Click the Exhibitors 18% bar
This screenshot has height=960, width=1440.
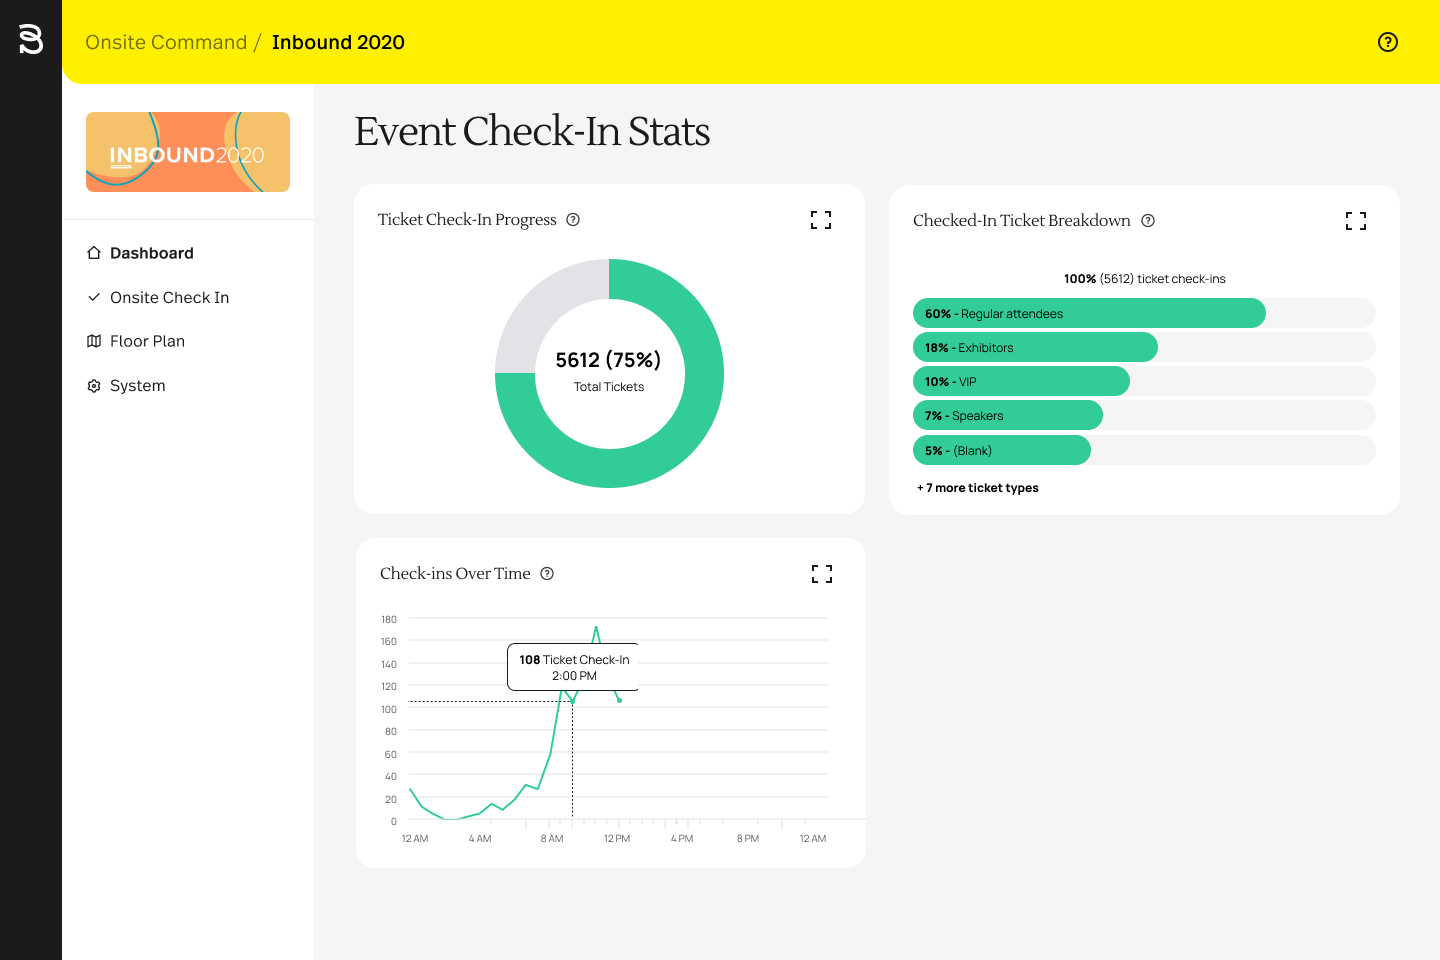point(1035,347)
